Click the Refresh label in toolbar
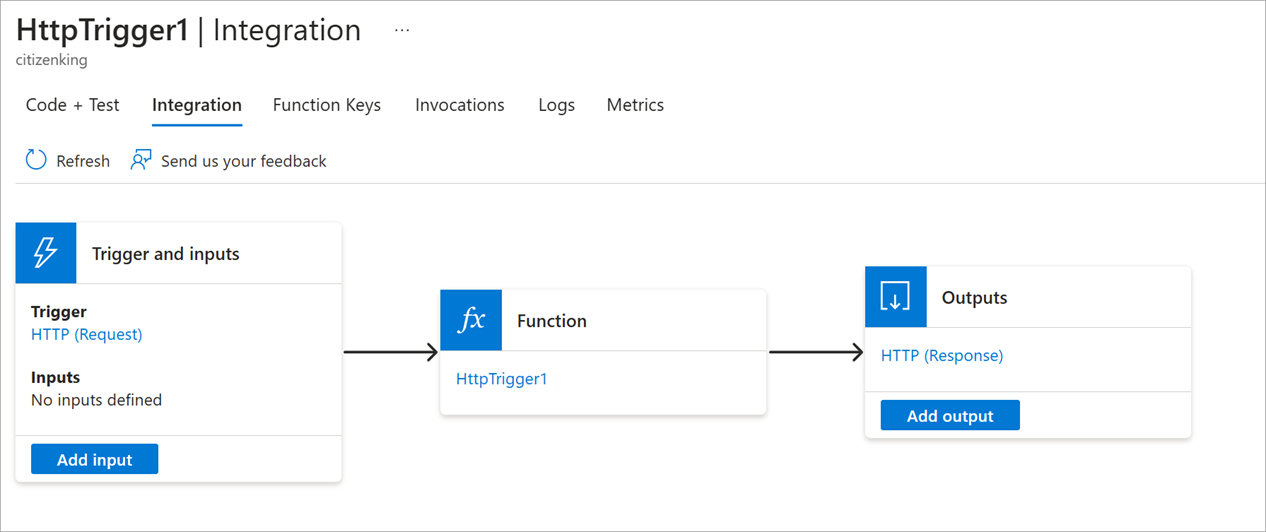 pos(83,161)
